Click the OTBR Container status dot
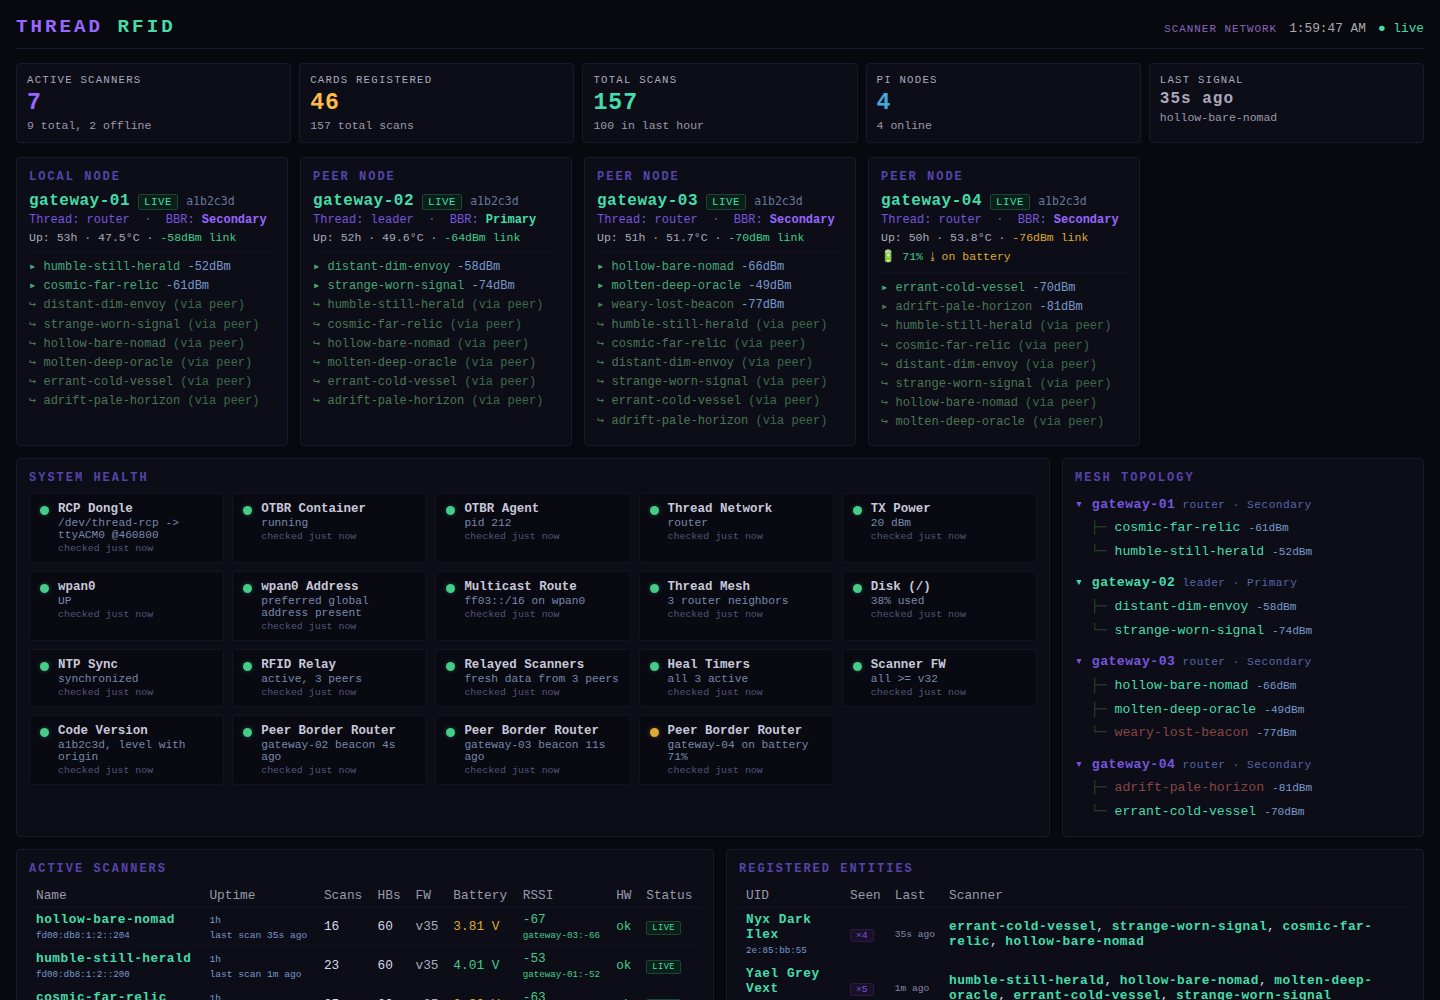The image size is (1440, 1000). (247, 510)
